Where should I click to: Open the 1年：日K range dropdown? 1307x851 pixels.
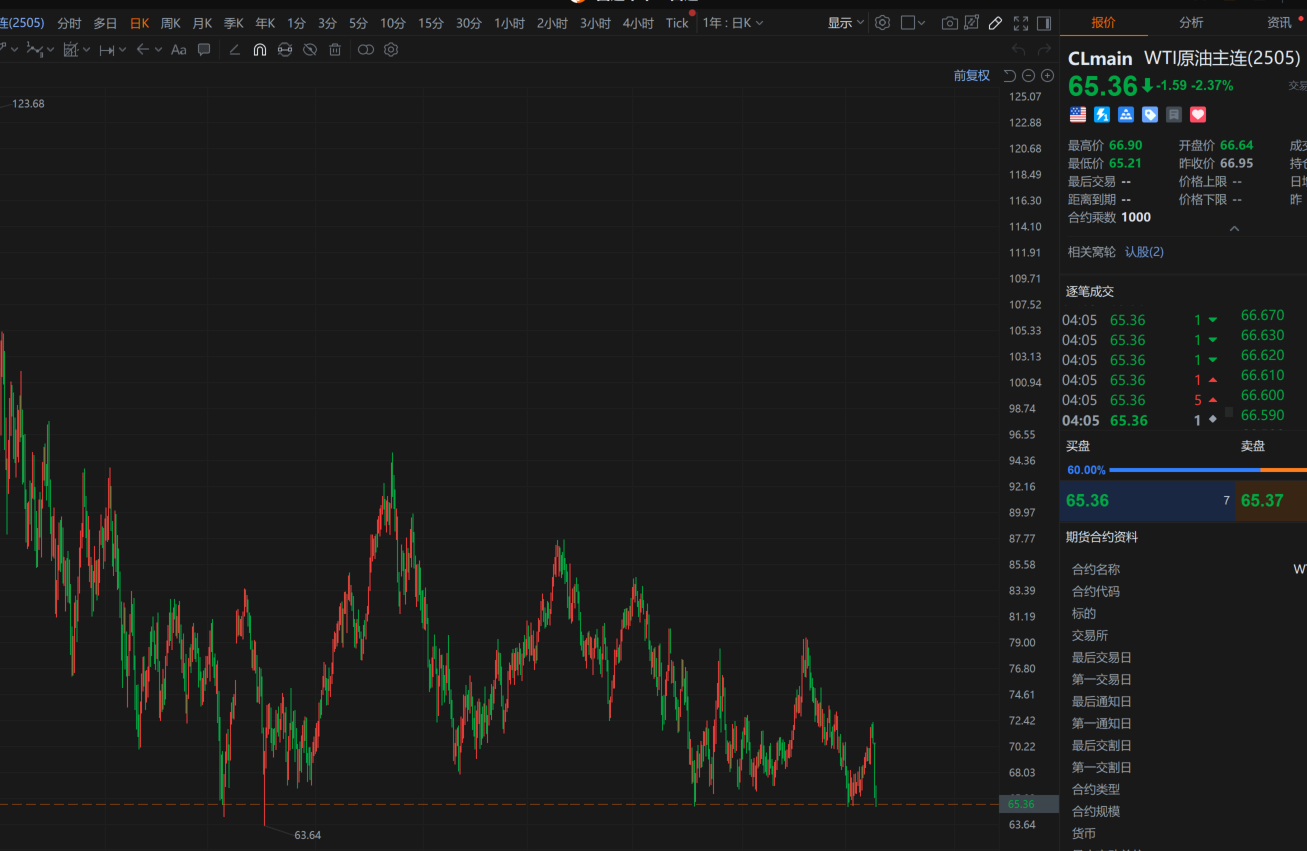732,23
